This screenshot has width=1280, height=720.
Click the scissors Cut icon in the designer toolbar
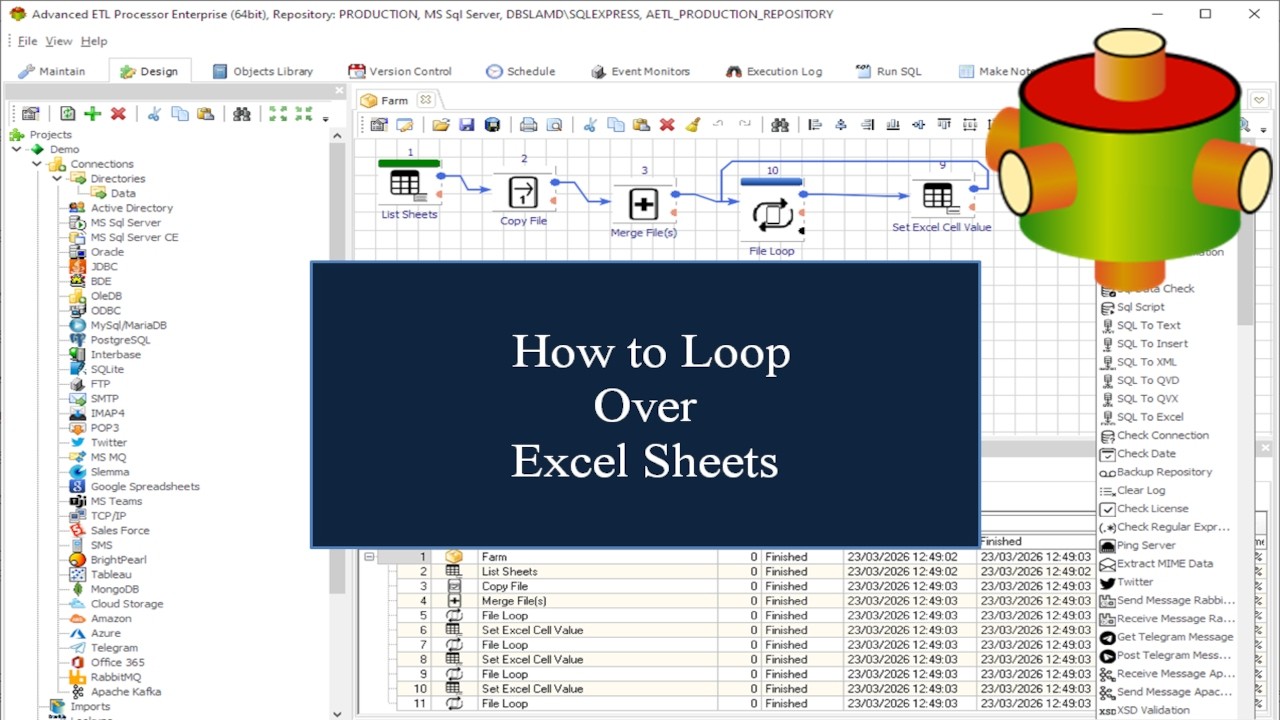point(590,125)
